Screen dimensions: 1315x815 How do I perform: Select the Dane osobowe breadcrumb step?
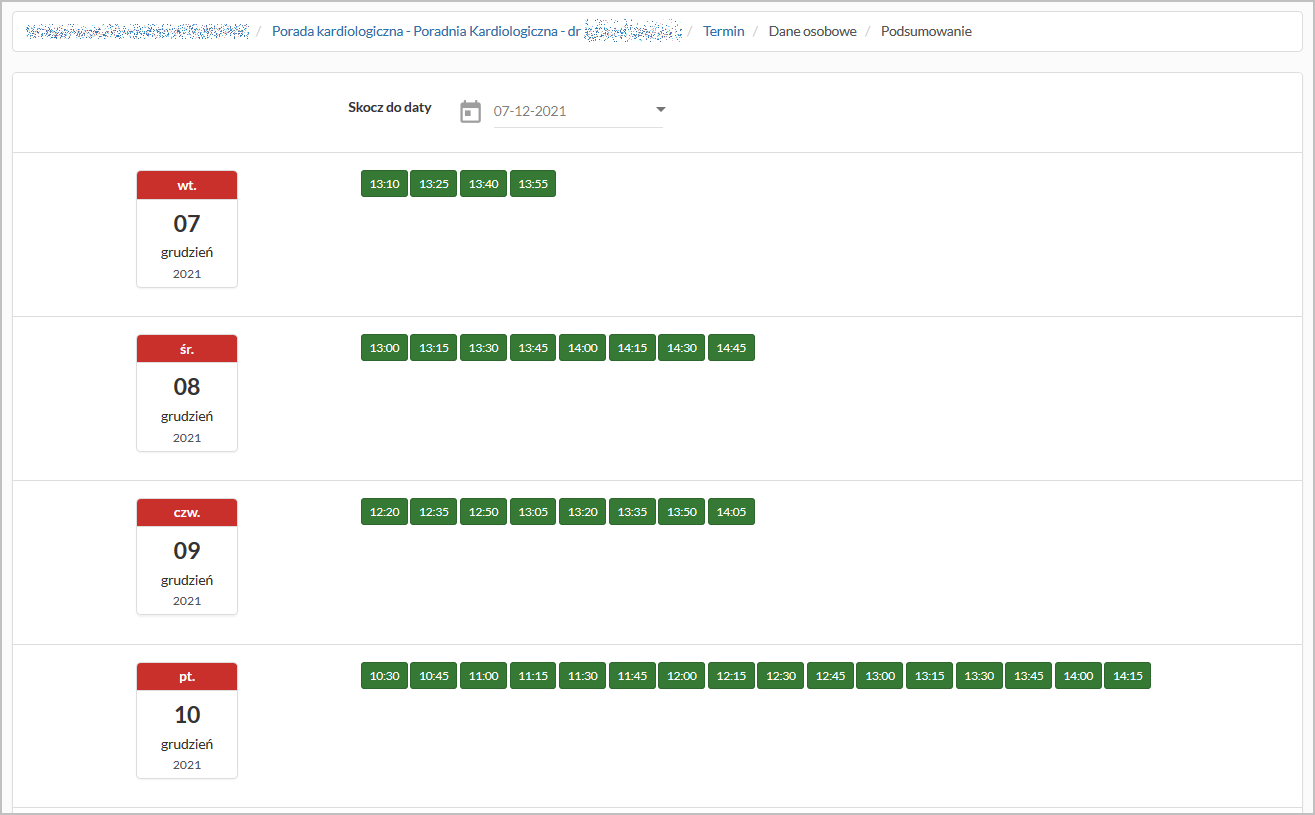click(x=812, y=31)
